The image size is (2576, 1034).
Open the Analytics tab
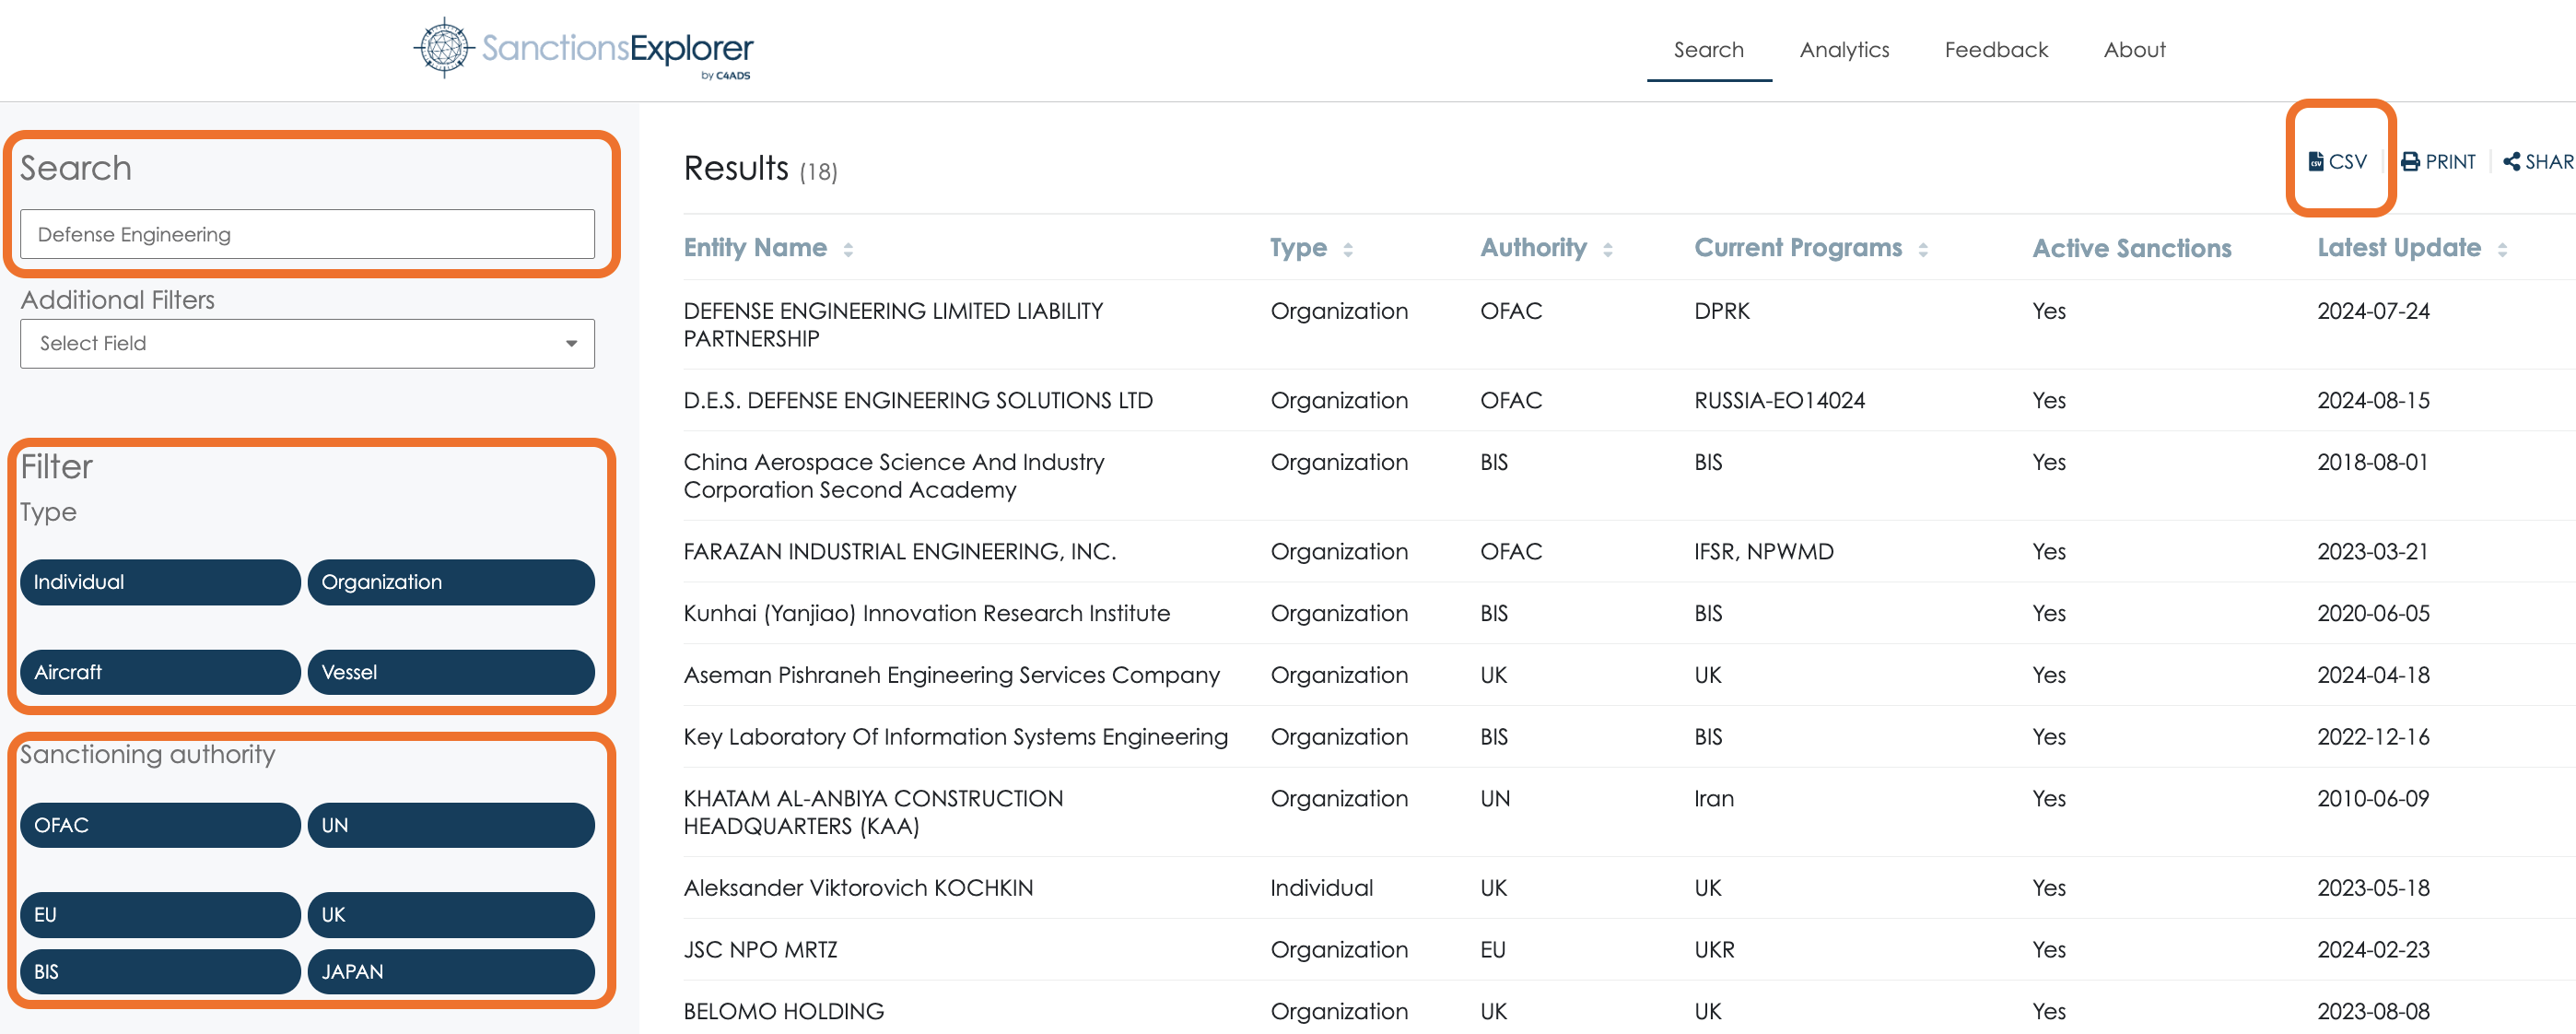tap(1844, 50)
